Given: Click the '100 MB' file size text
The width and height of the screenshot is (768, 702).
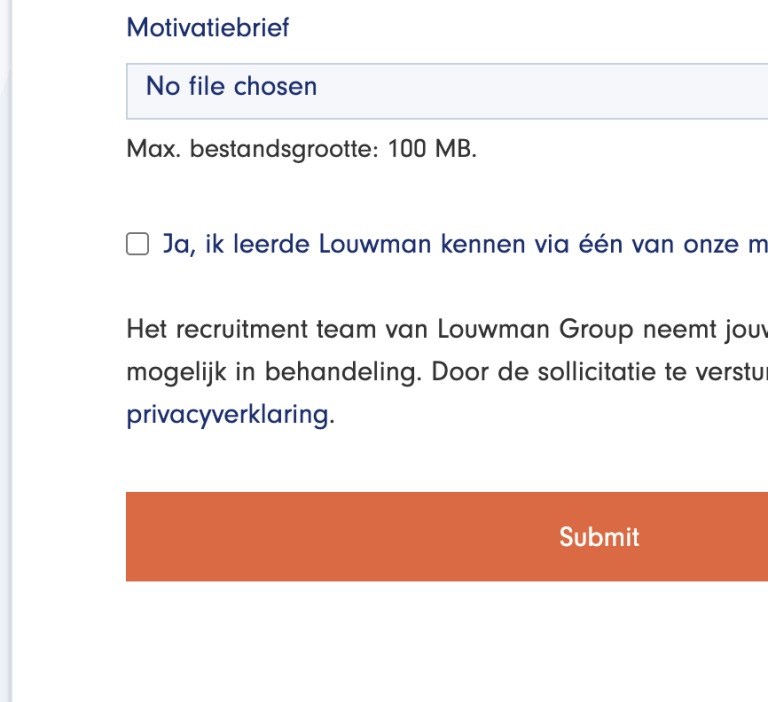Looking at the screenshot, I should coord(430,148).
